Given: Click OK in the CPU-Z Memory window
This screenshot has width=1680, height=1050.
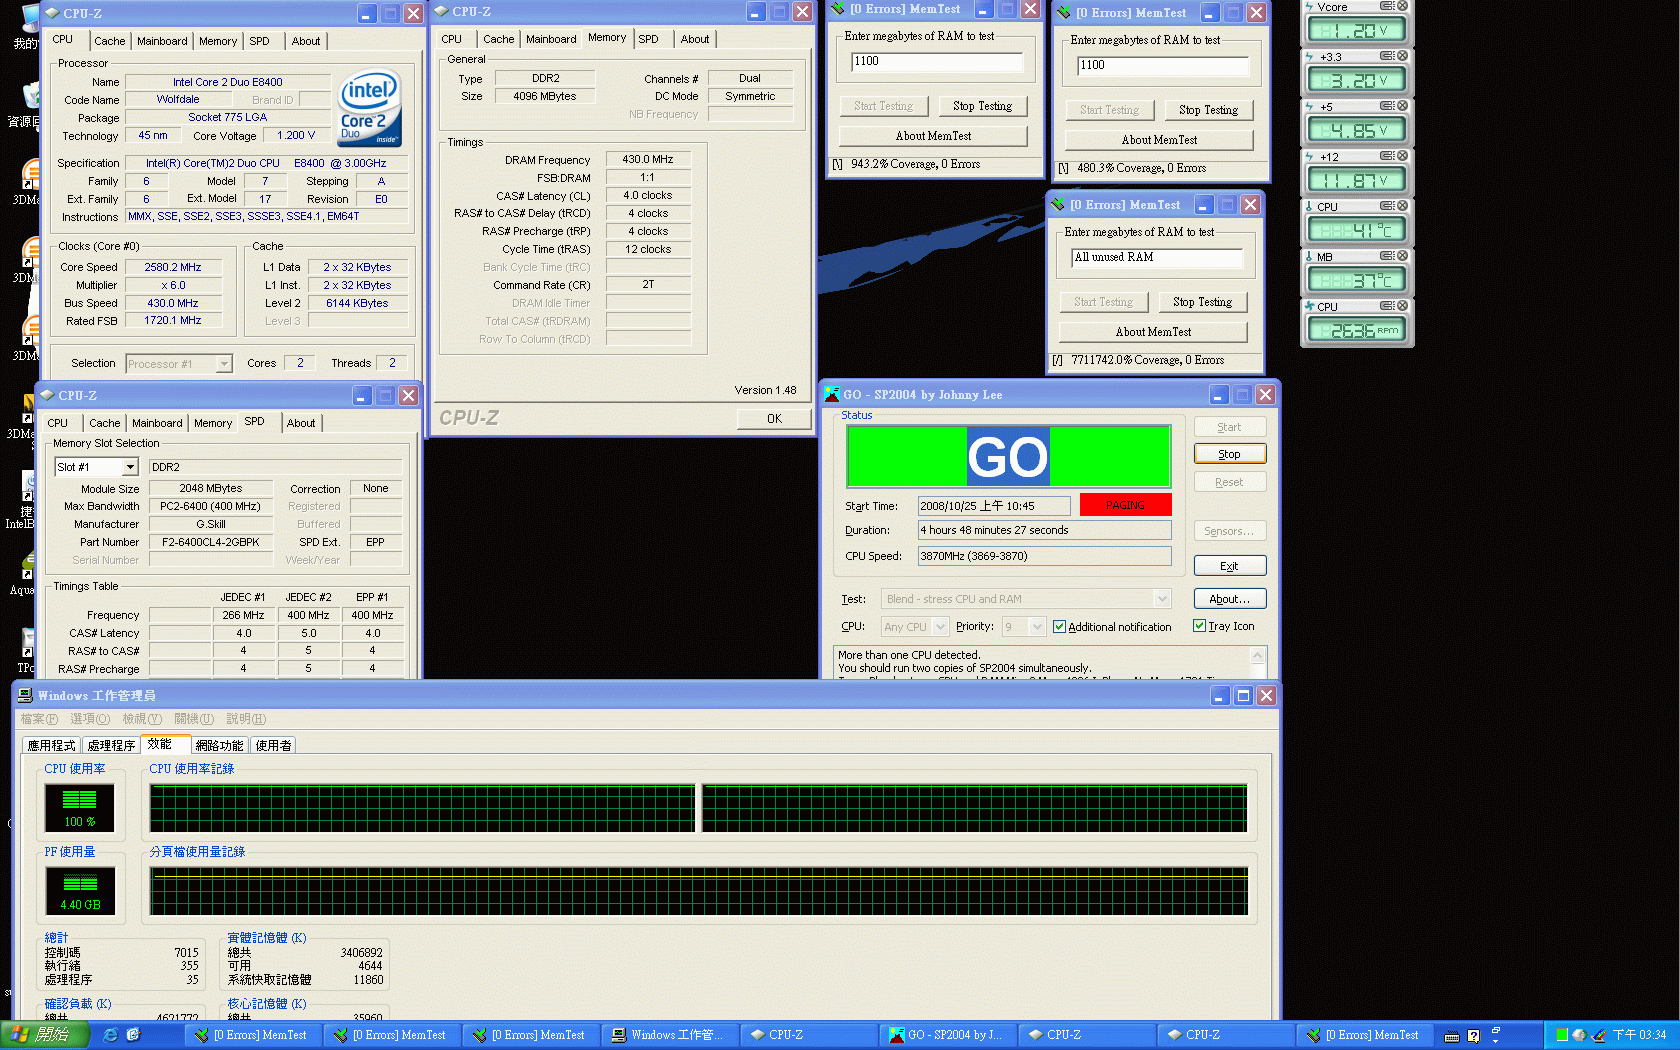Looking at the screenshot, I should click(x=774, y=419).
